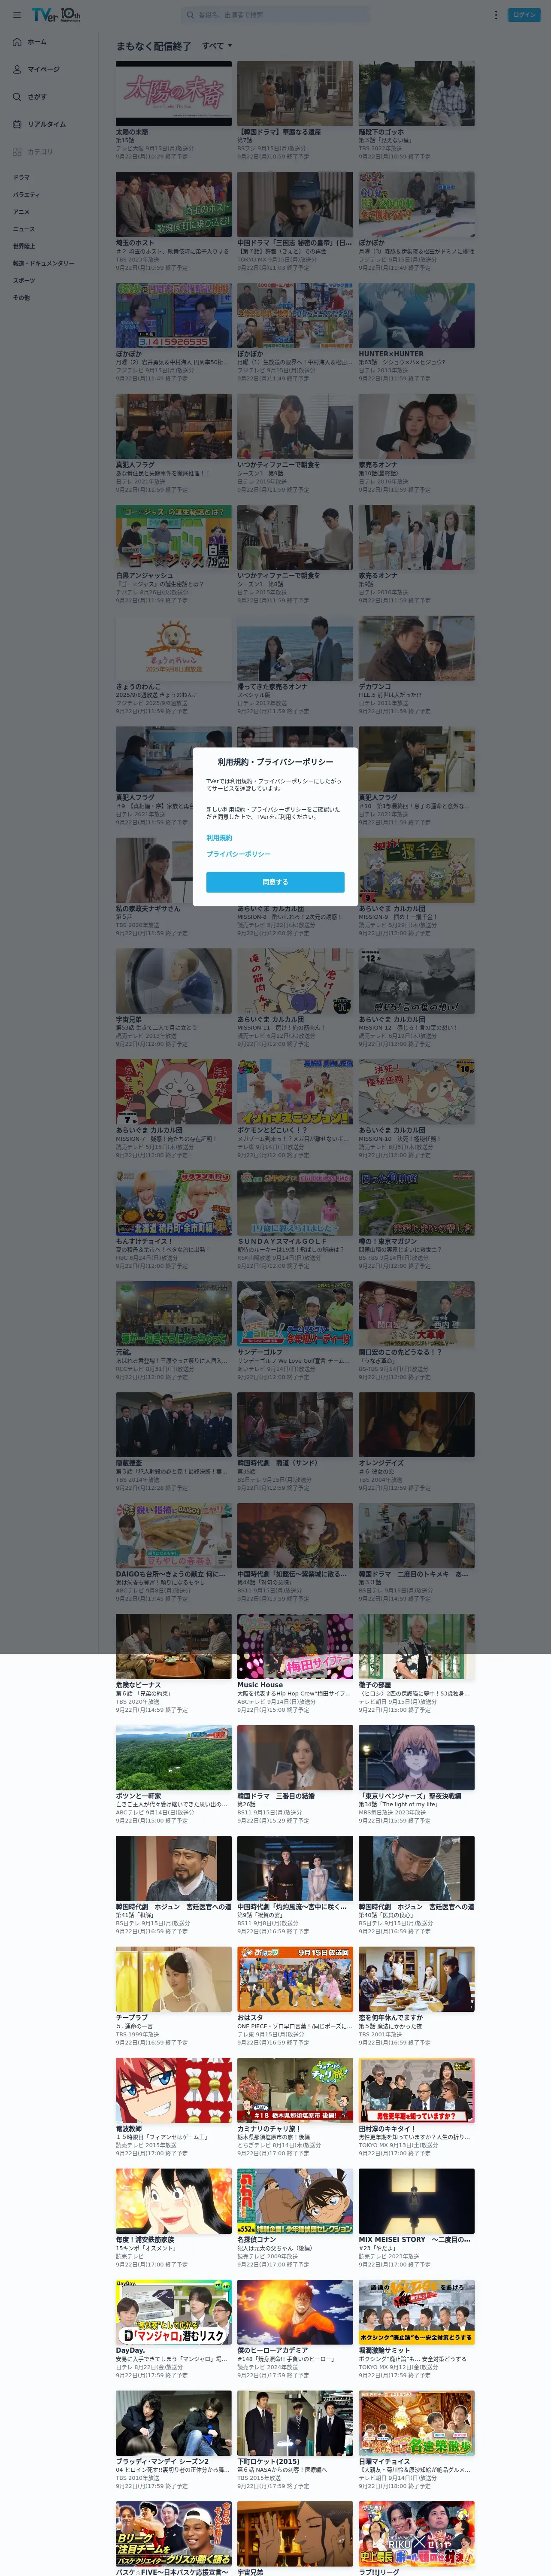Click the 田村淳のキキタイ! title text
The height and width of the screenshot is (2576, 551).
387,2129
